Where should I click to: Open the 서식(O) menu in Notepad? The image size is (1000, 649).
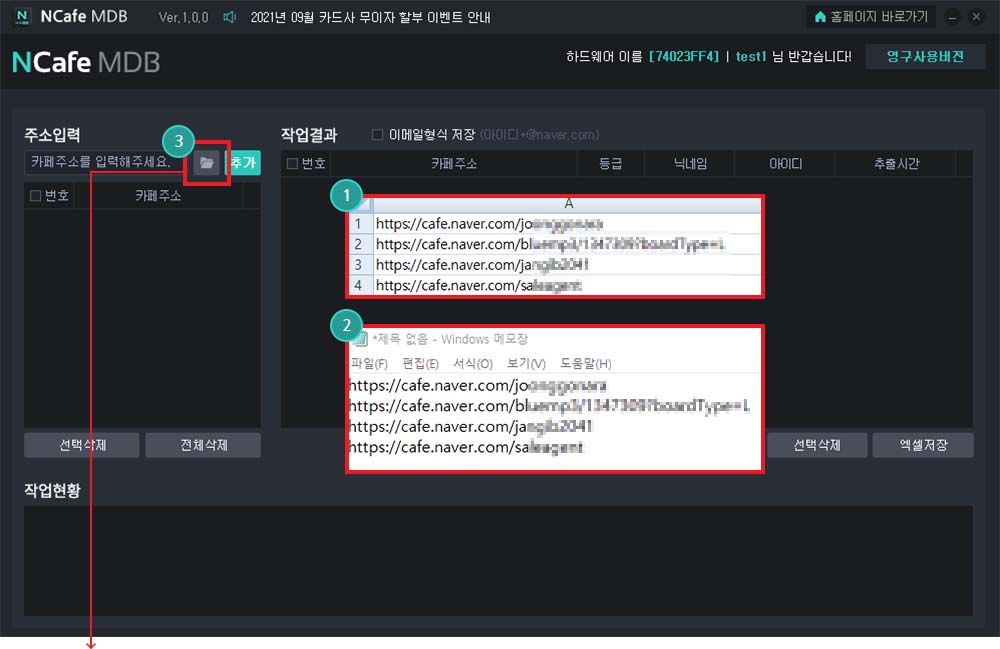tap(472, 363)
